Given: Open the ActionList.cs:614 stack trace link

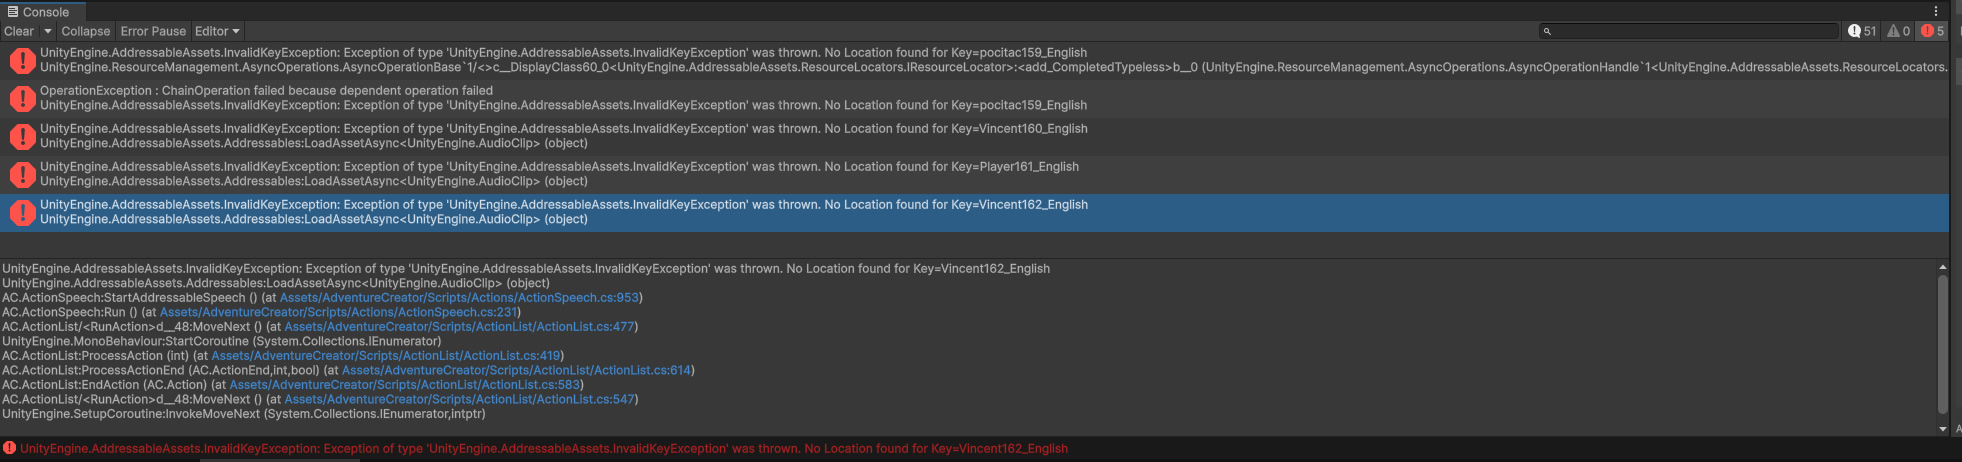Looking at the screenshot, I should 516,370.
